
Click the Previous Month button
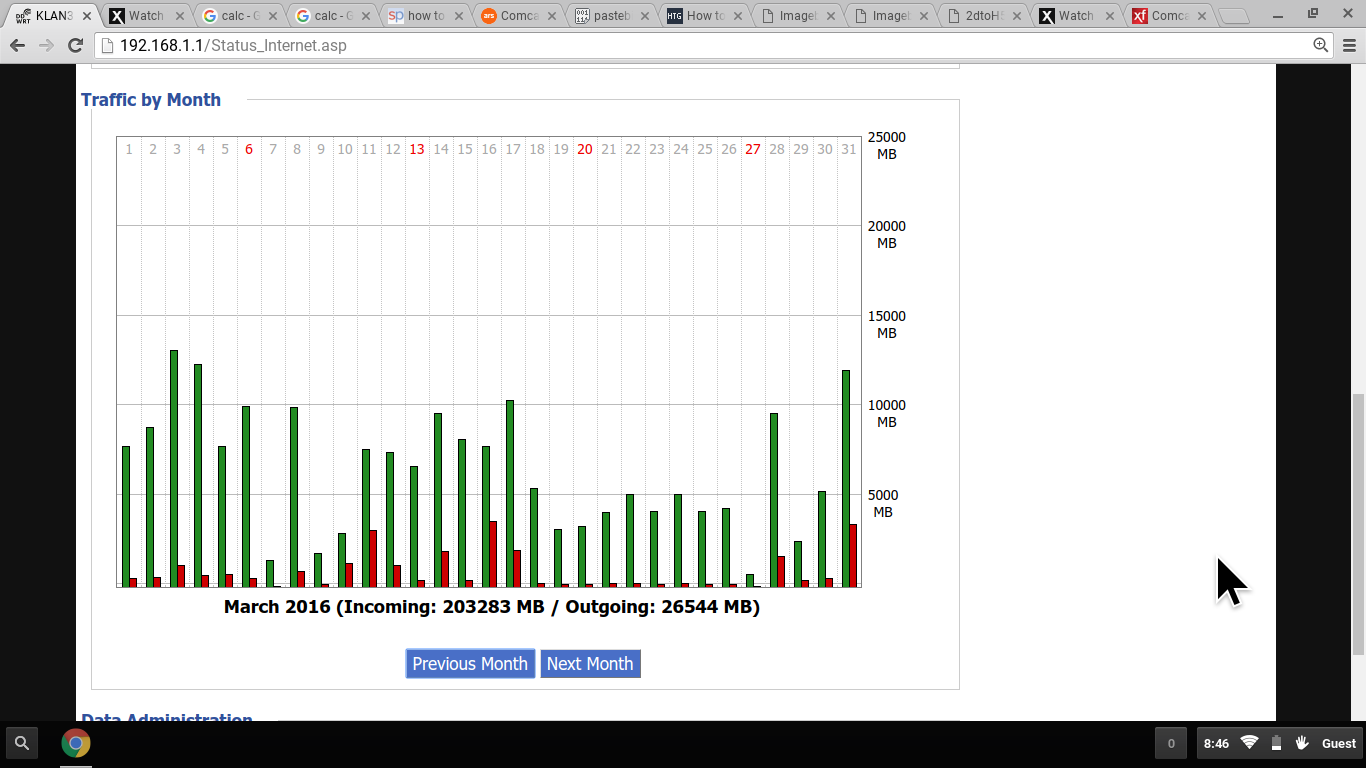click(x=470, y=664)
